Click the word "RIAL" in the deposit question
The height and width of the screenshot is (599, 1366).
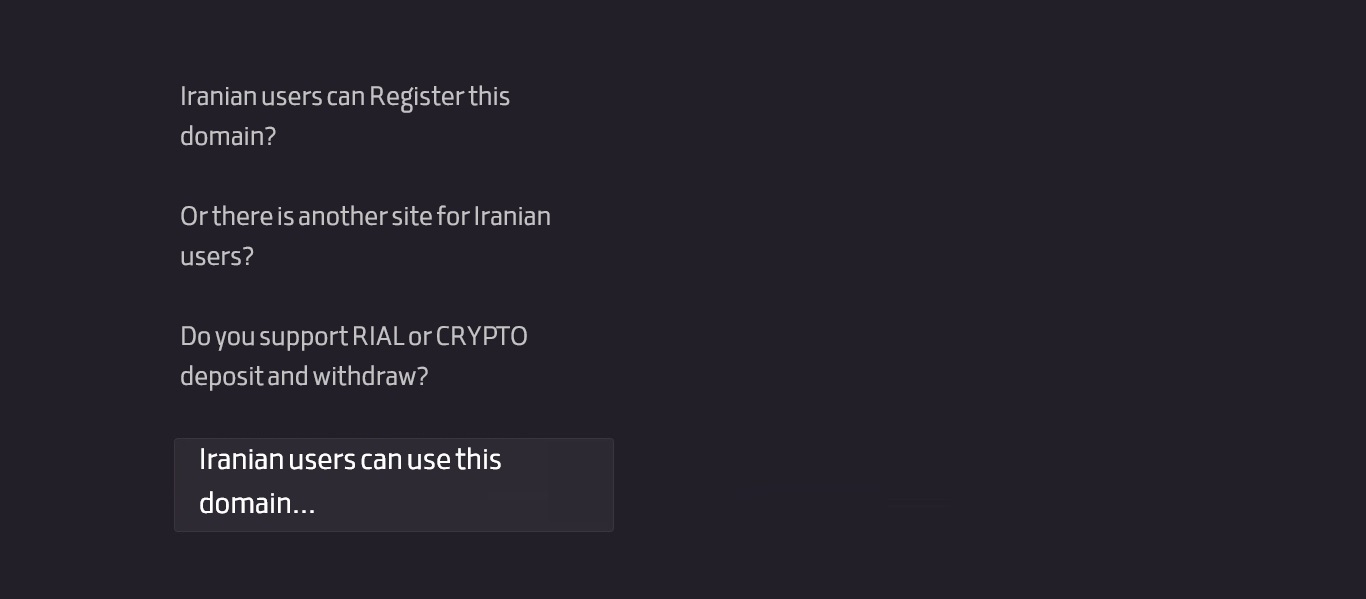click(377, 336)
